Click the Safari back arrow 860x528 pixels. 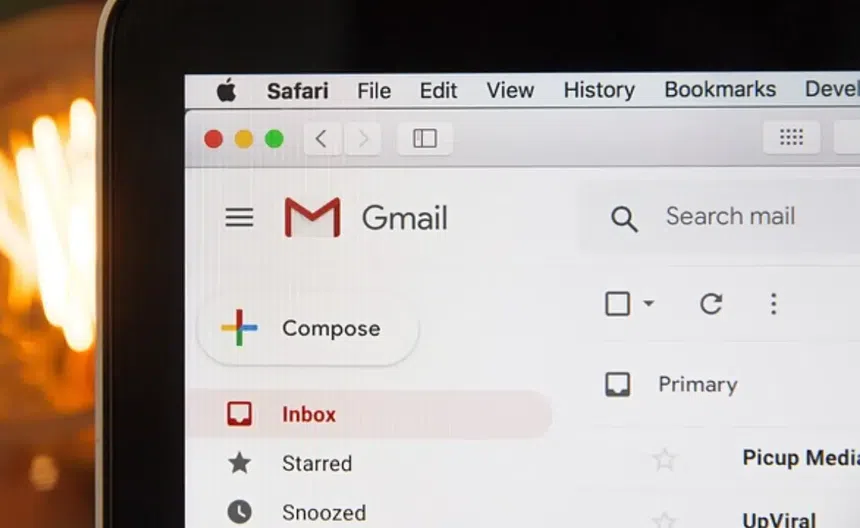point(321,138)
